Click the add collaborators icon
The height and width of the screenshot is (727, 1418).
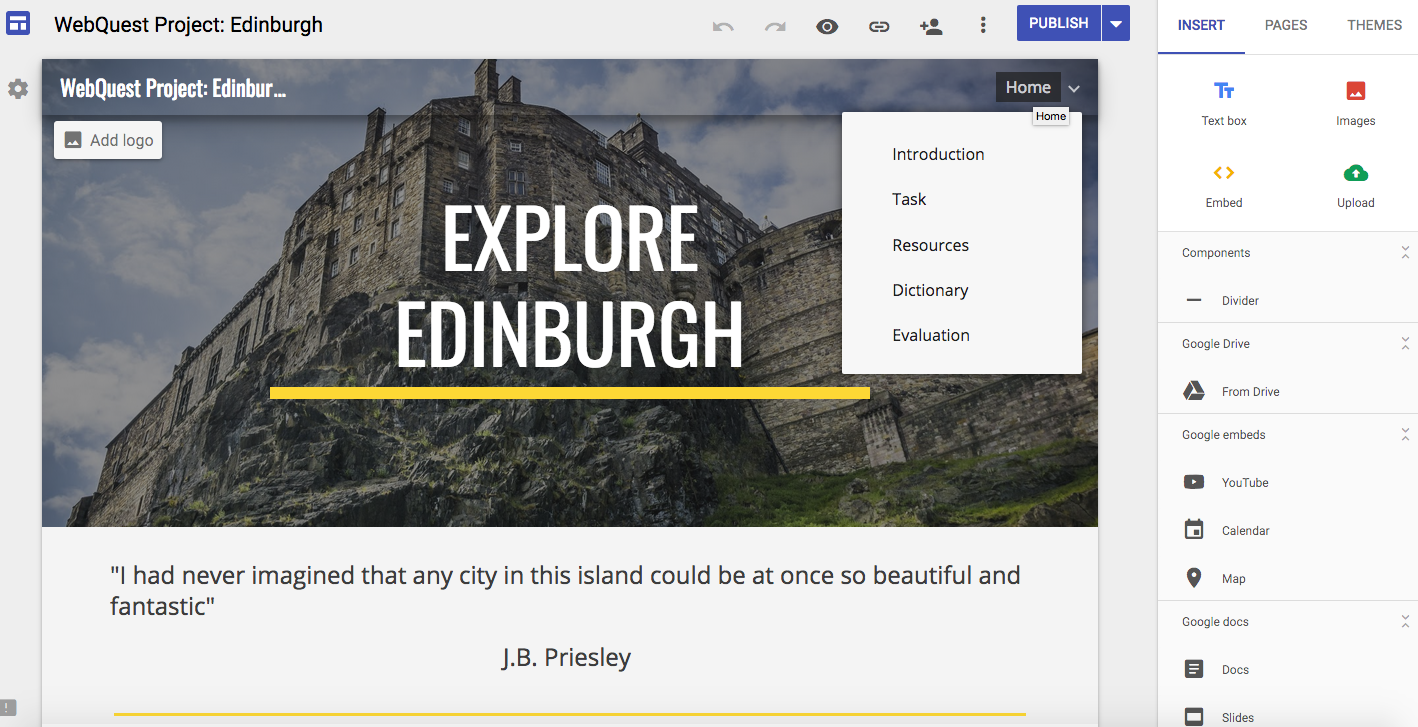[x=931, y=26]
